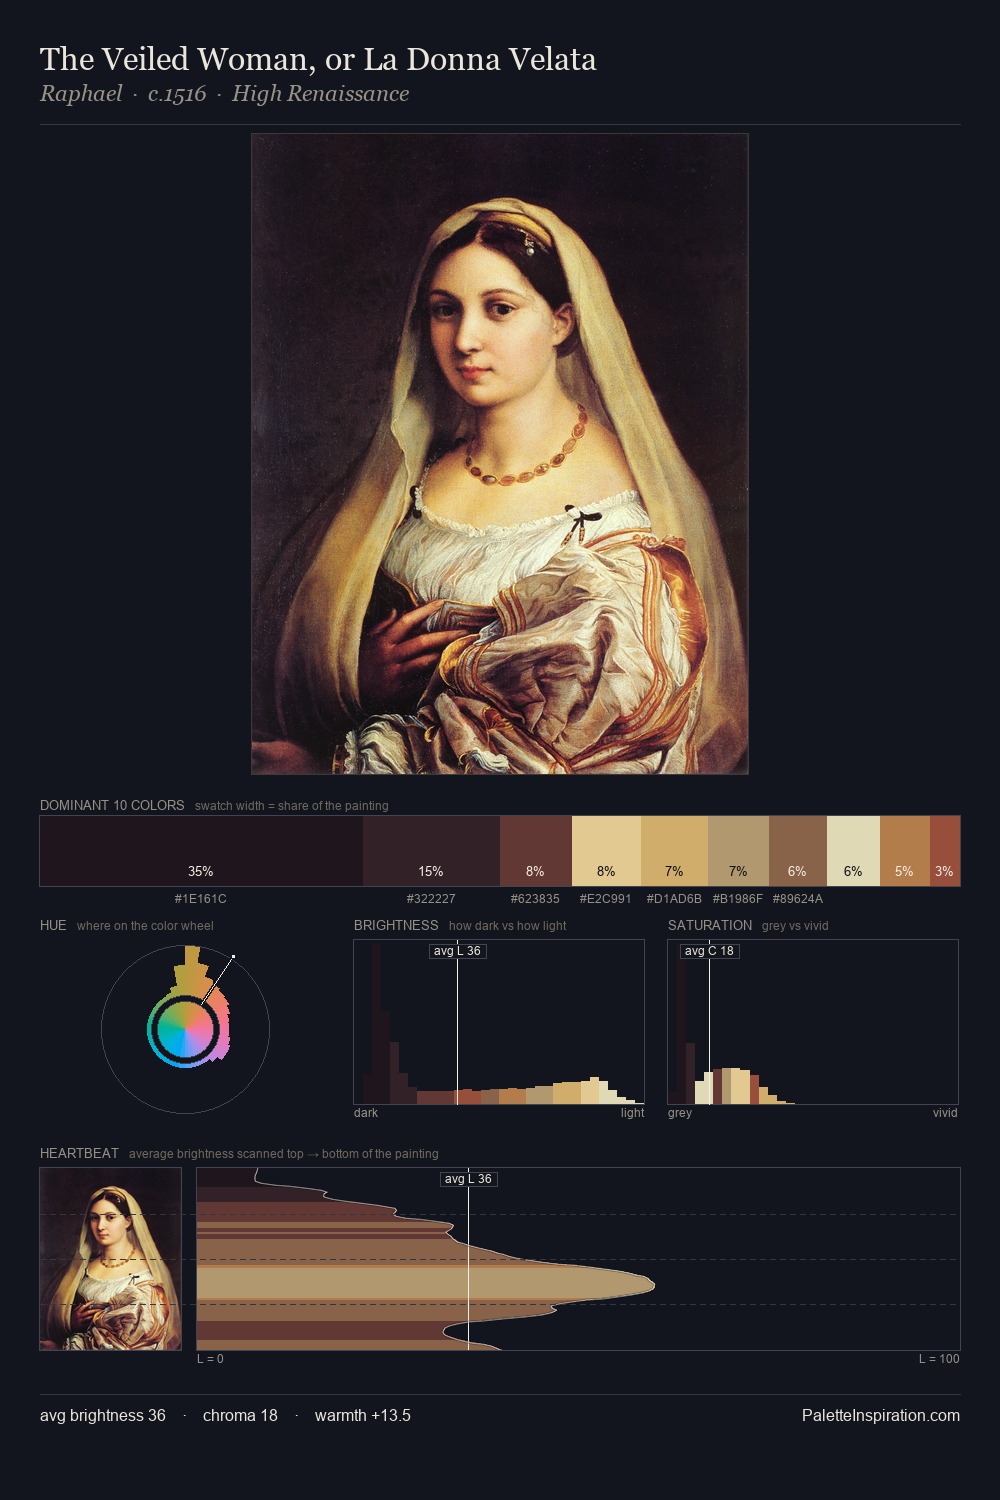
Task: Click the 'avg C 18' label in the saturation histogram
Action: pos(709,951)
